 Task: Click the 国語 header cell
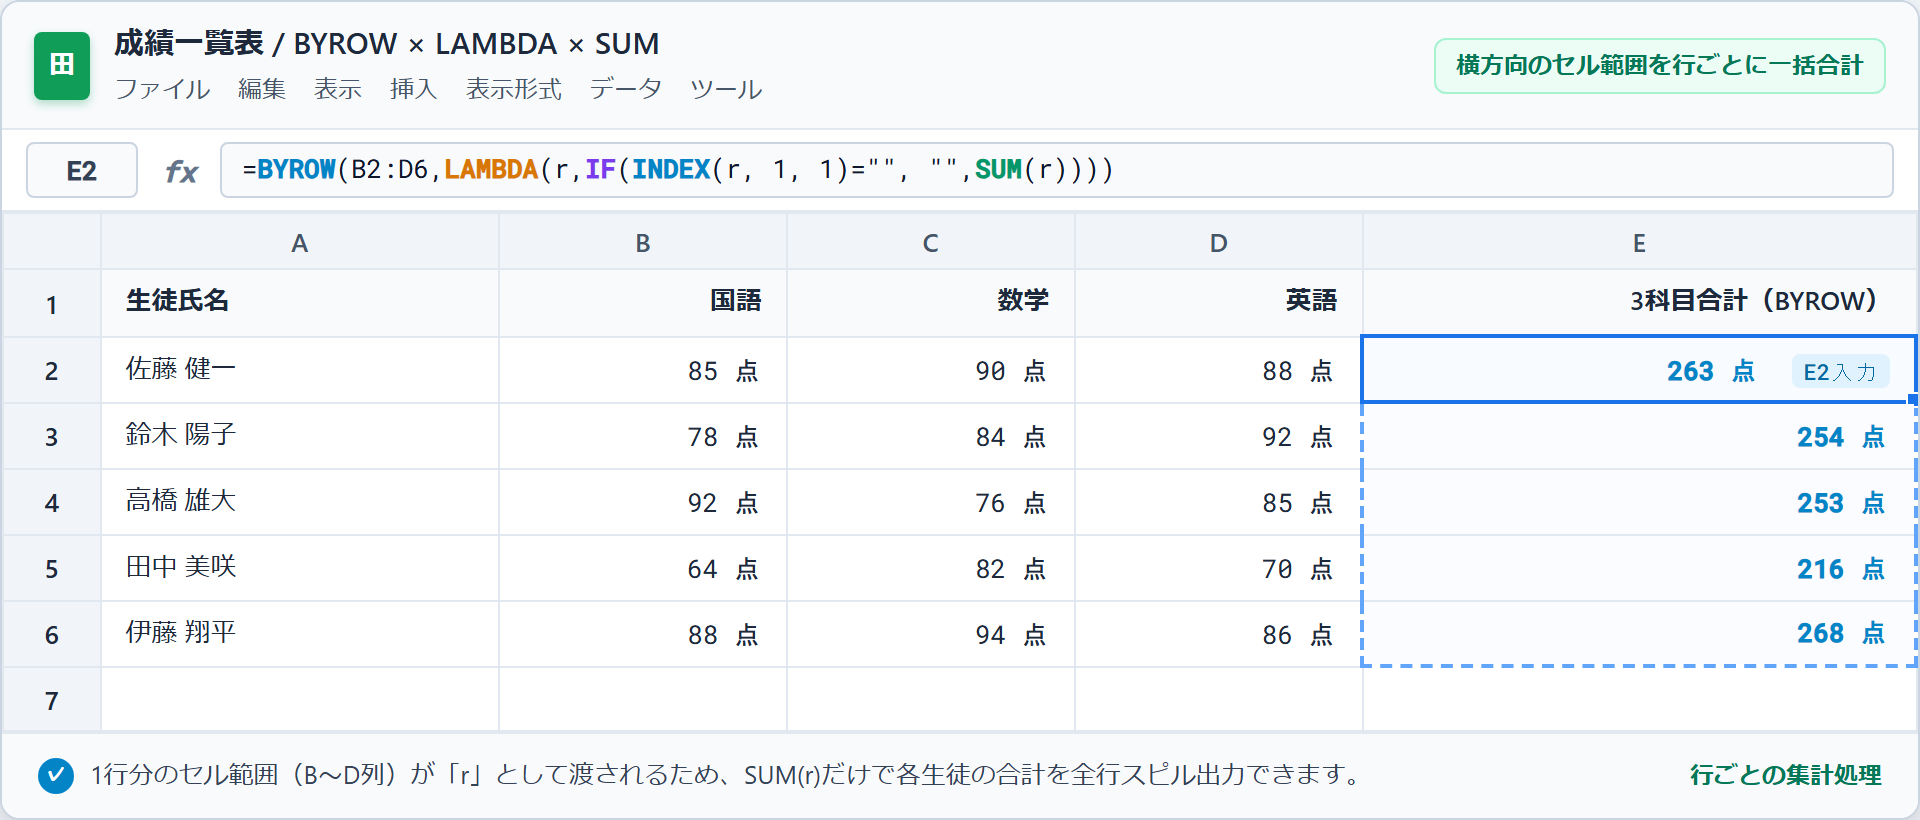click(x=643, y=303)
